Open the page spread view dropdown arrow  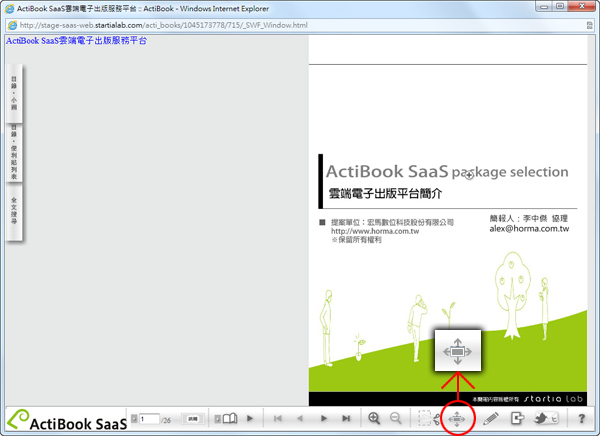(x=217, y=419)
